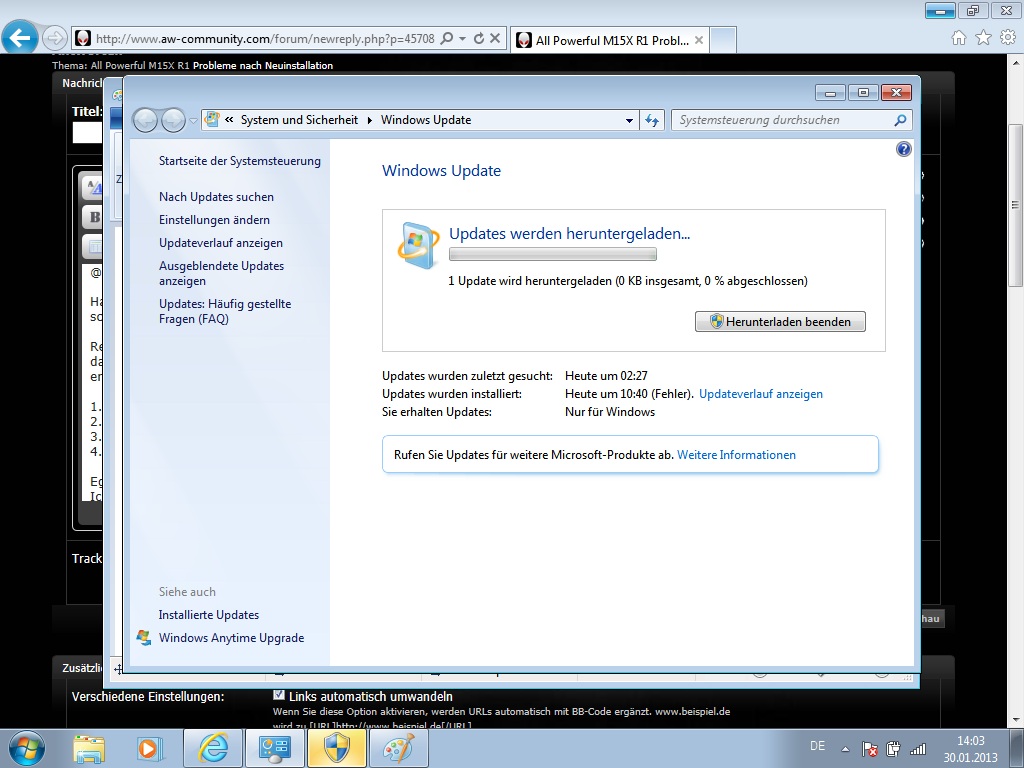Open Startseite der Systemsteuerung

tap(240, 161)
